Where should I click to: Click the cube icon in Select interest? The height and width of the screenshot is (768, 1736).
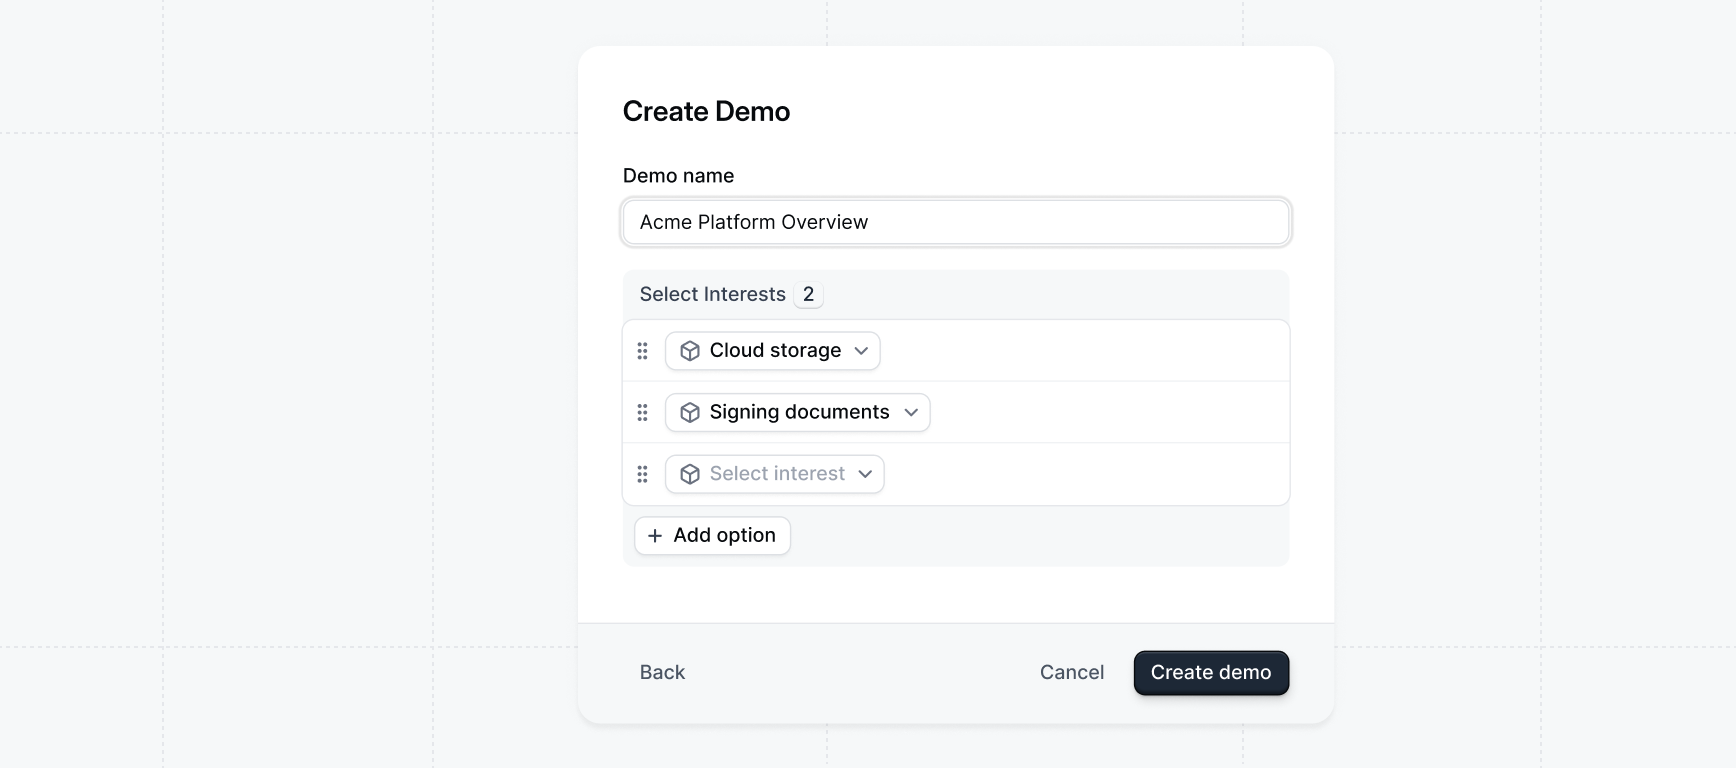click(x=690, y=474)
